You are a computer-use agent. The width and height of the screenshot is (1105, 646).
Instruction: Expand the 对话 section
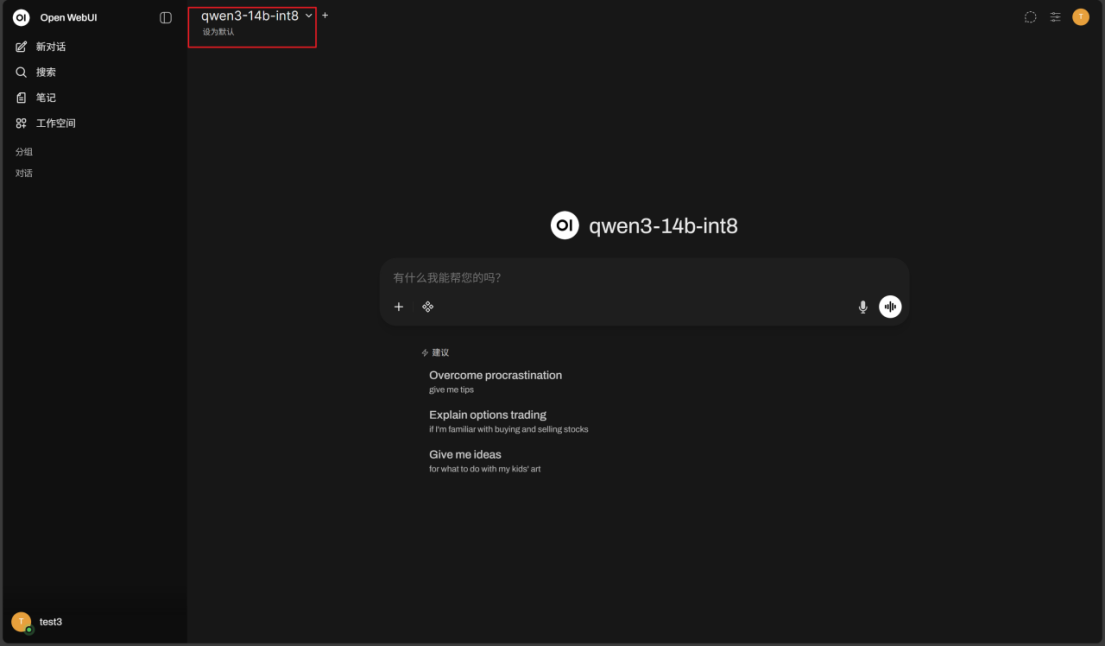24,173
